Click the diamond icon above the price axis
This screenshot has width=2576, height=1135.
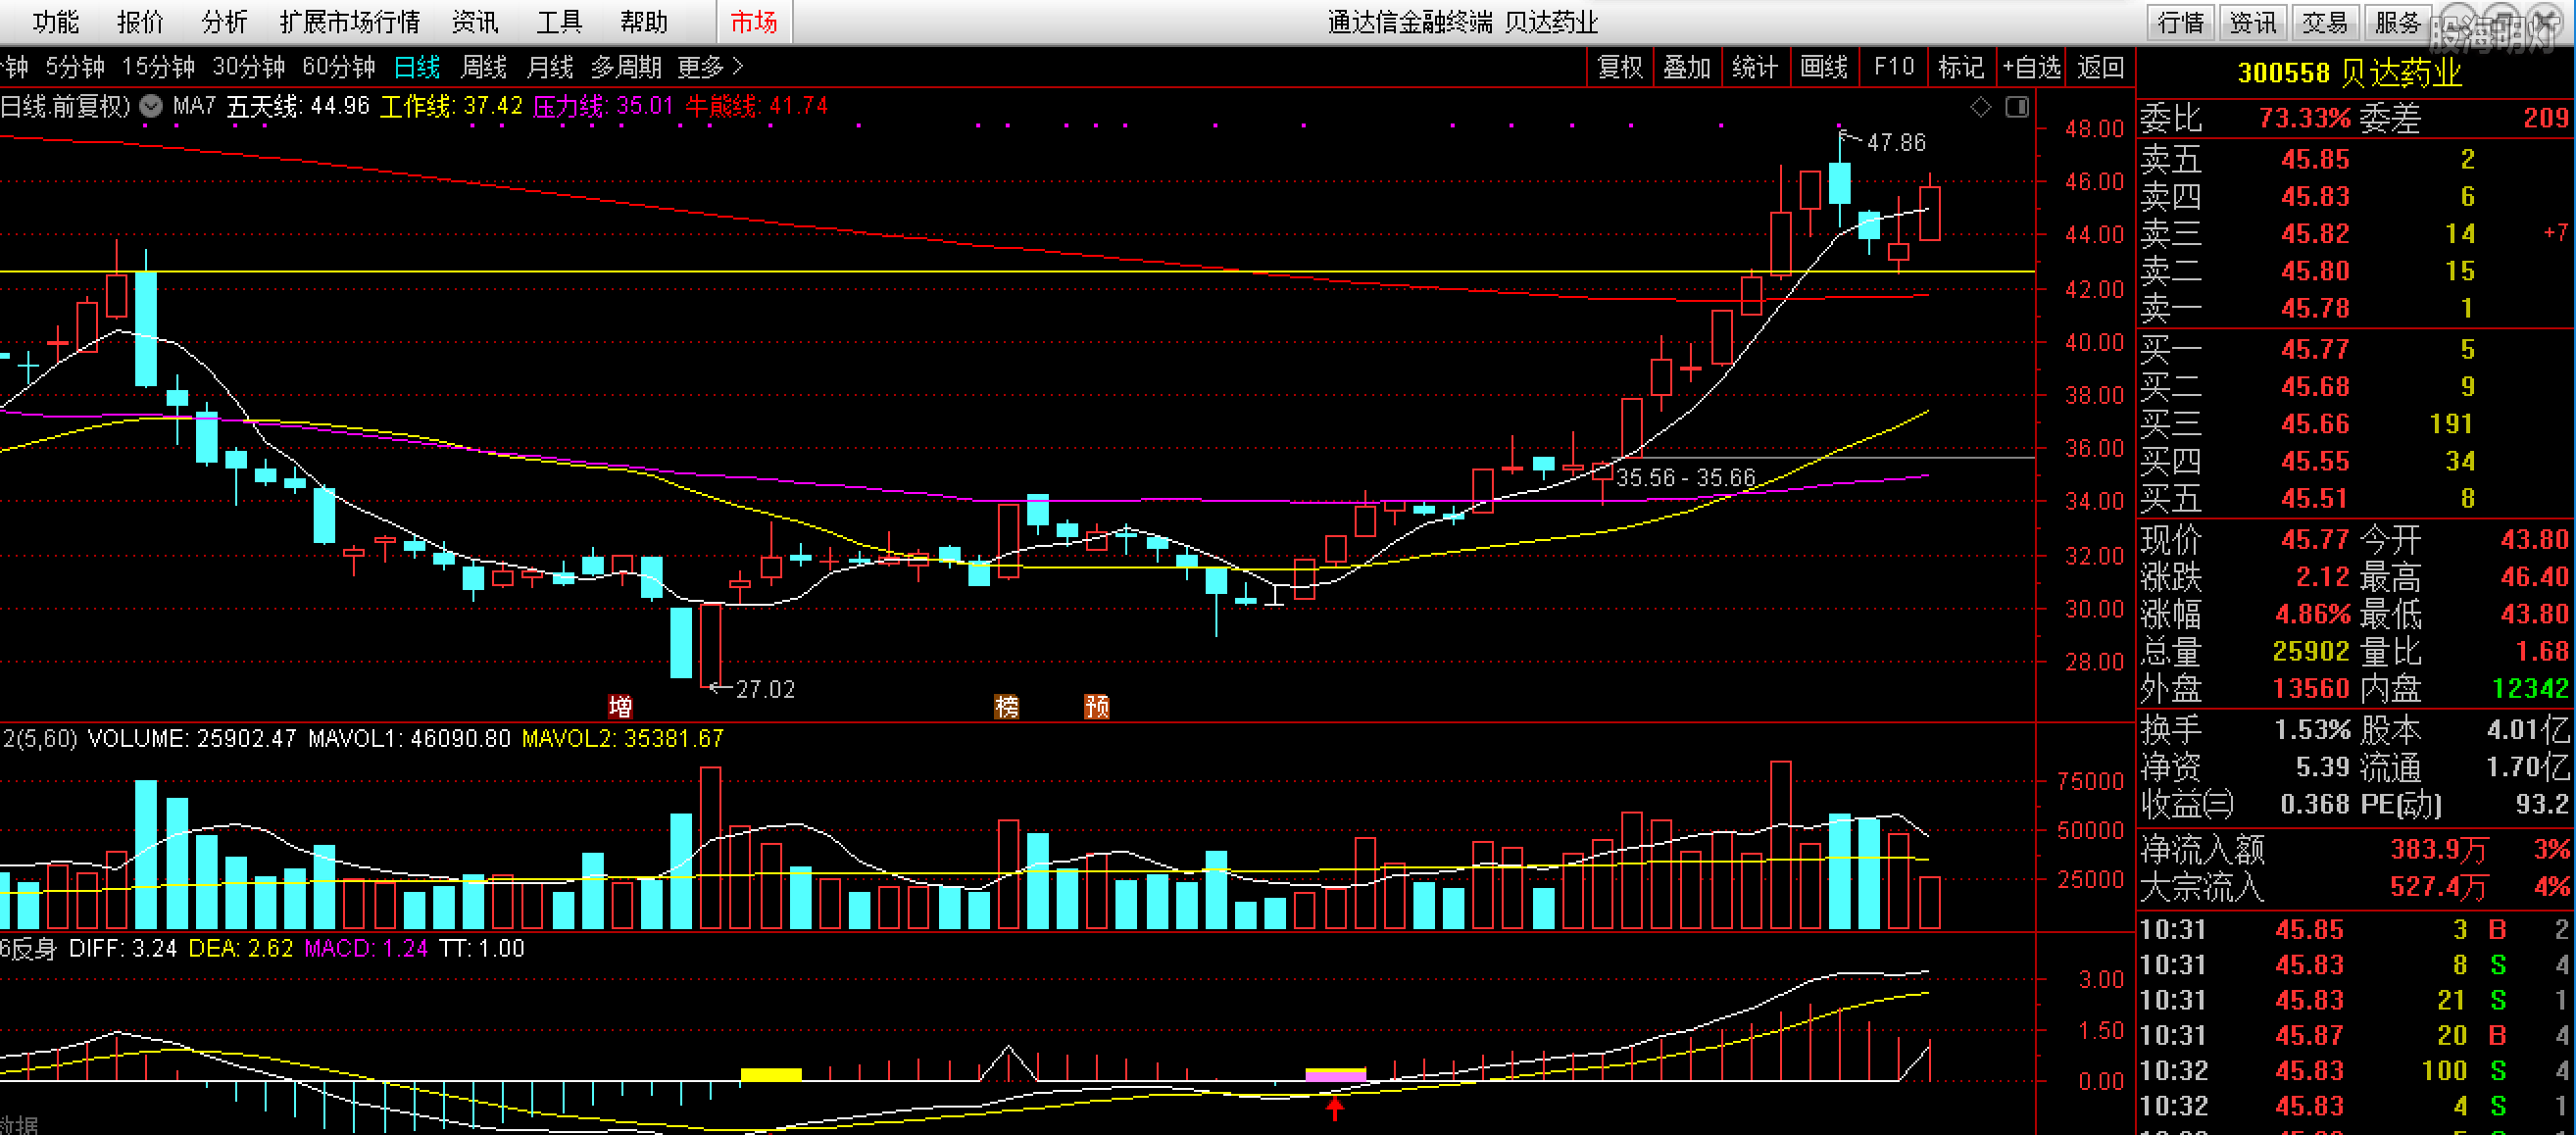tap(1980, 107)
